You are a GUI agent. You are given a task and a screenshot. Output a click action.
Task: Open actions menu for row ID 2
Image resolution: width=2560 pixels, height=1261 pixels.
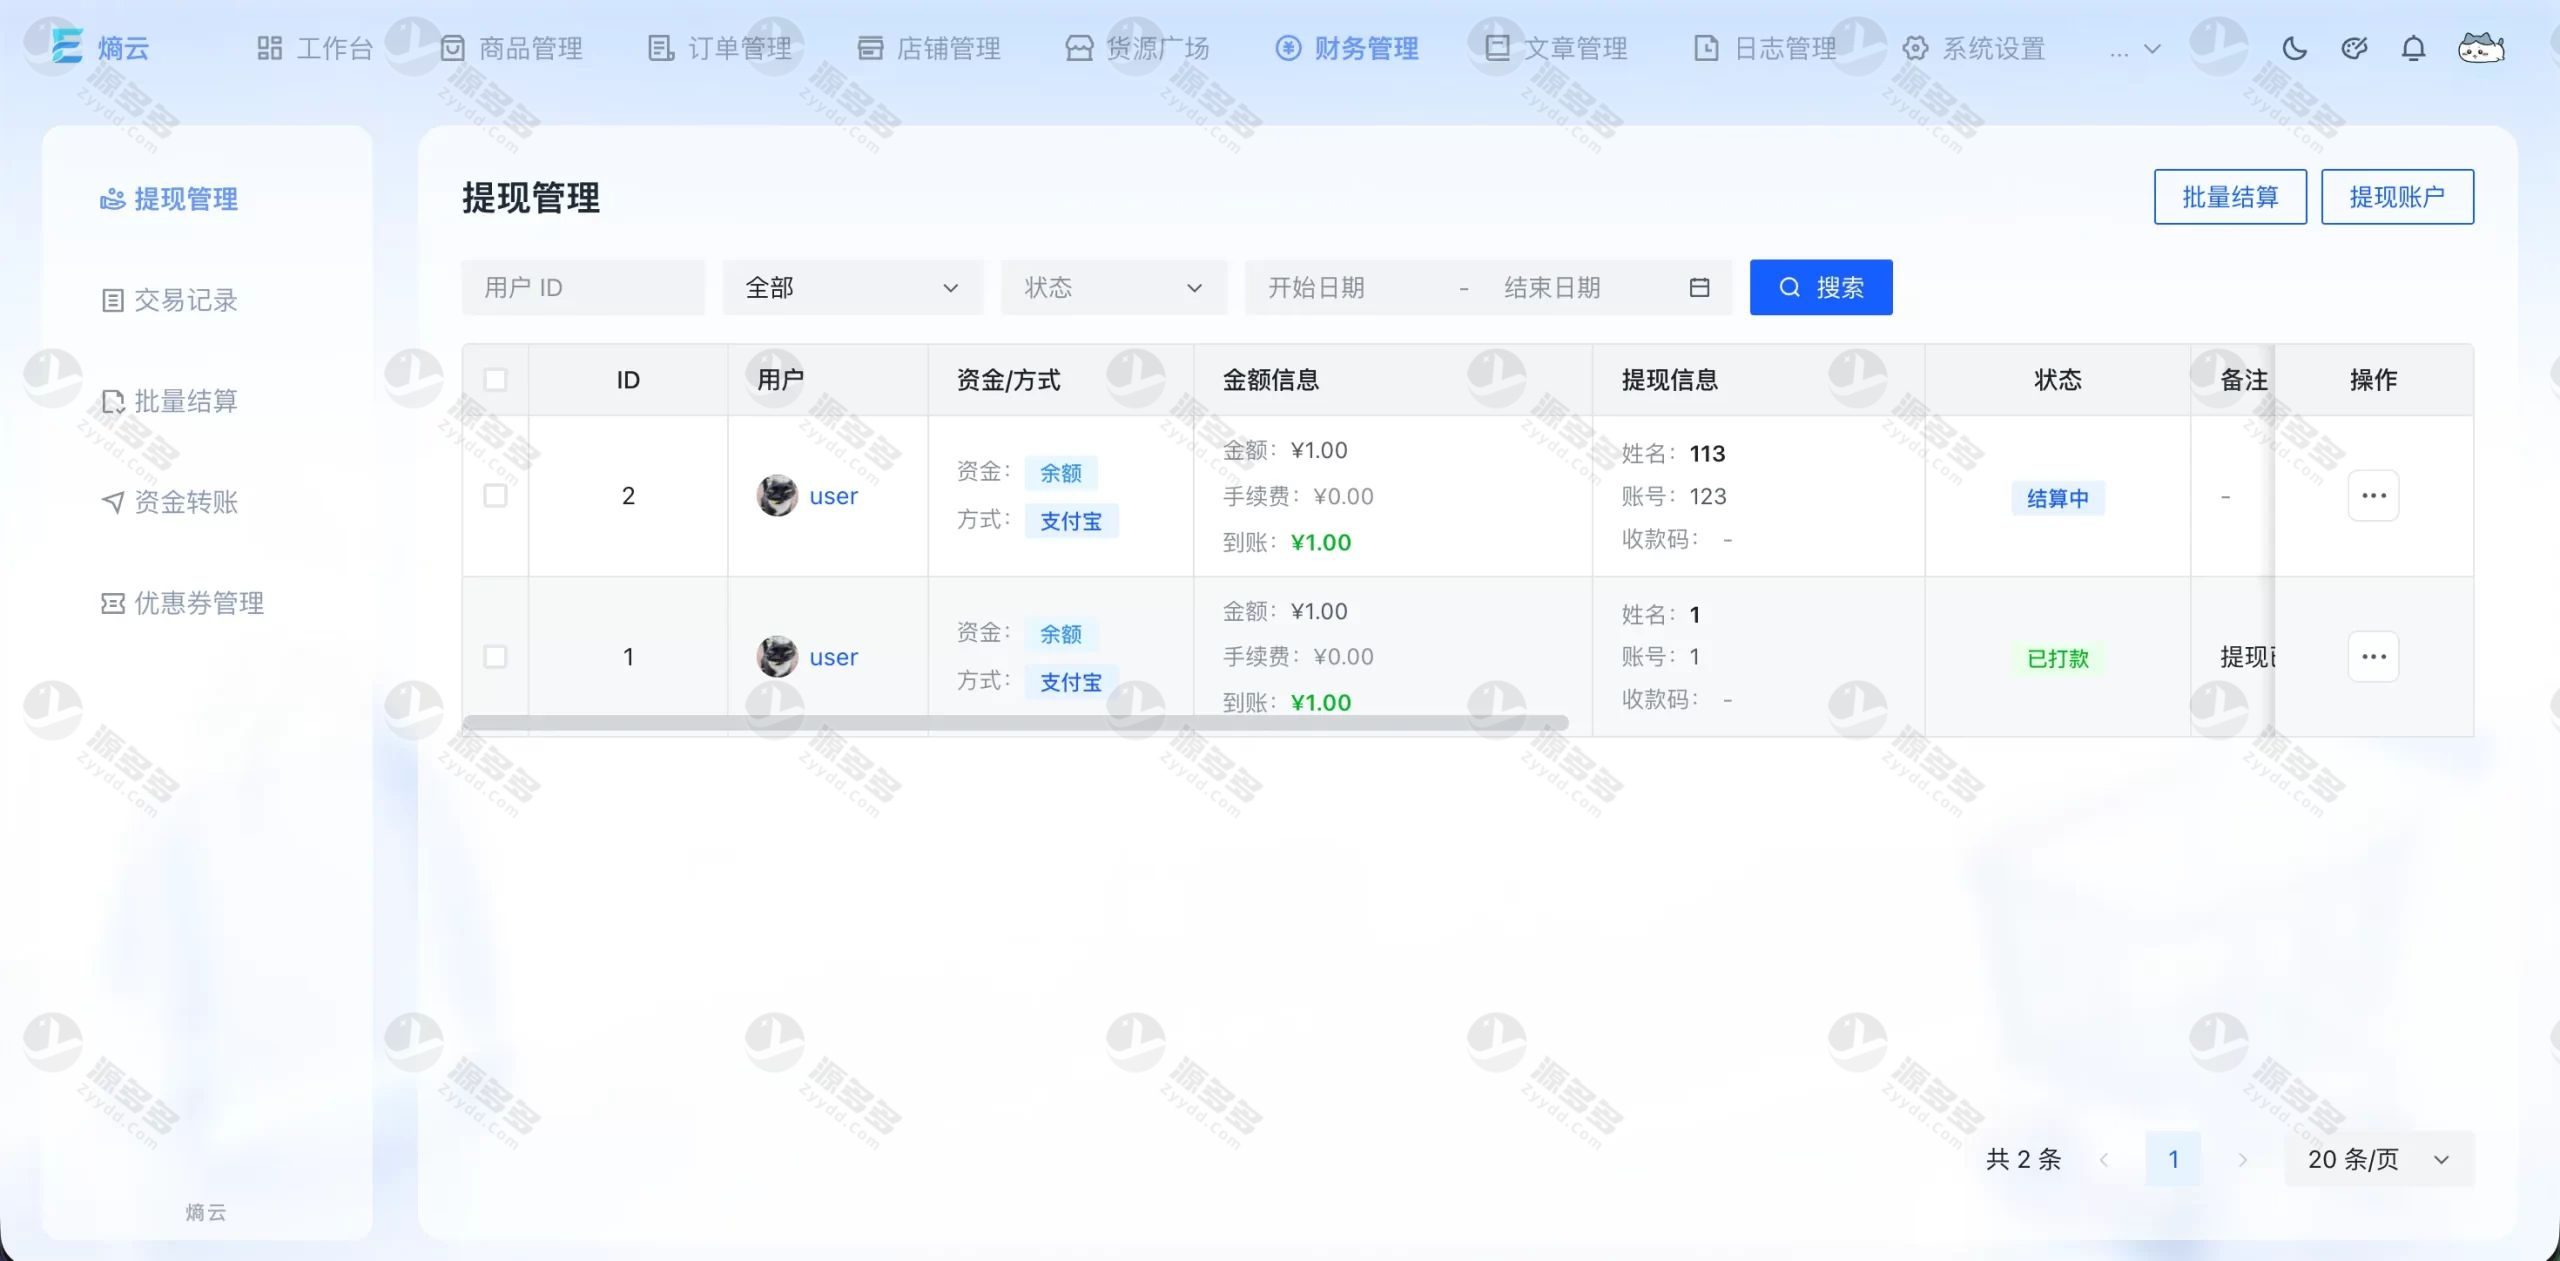click(2373, 495)
